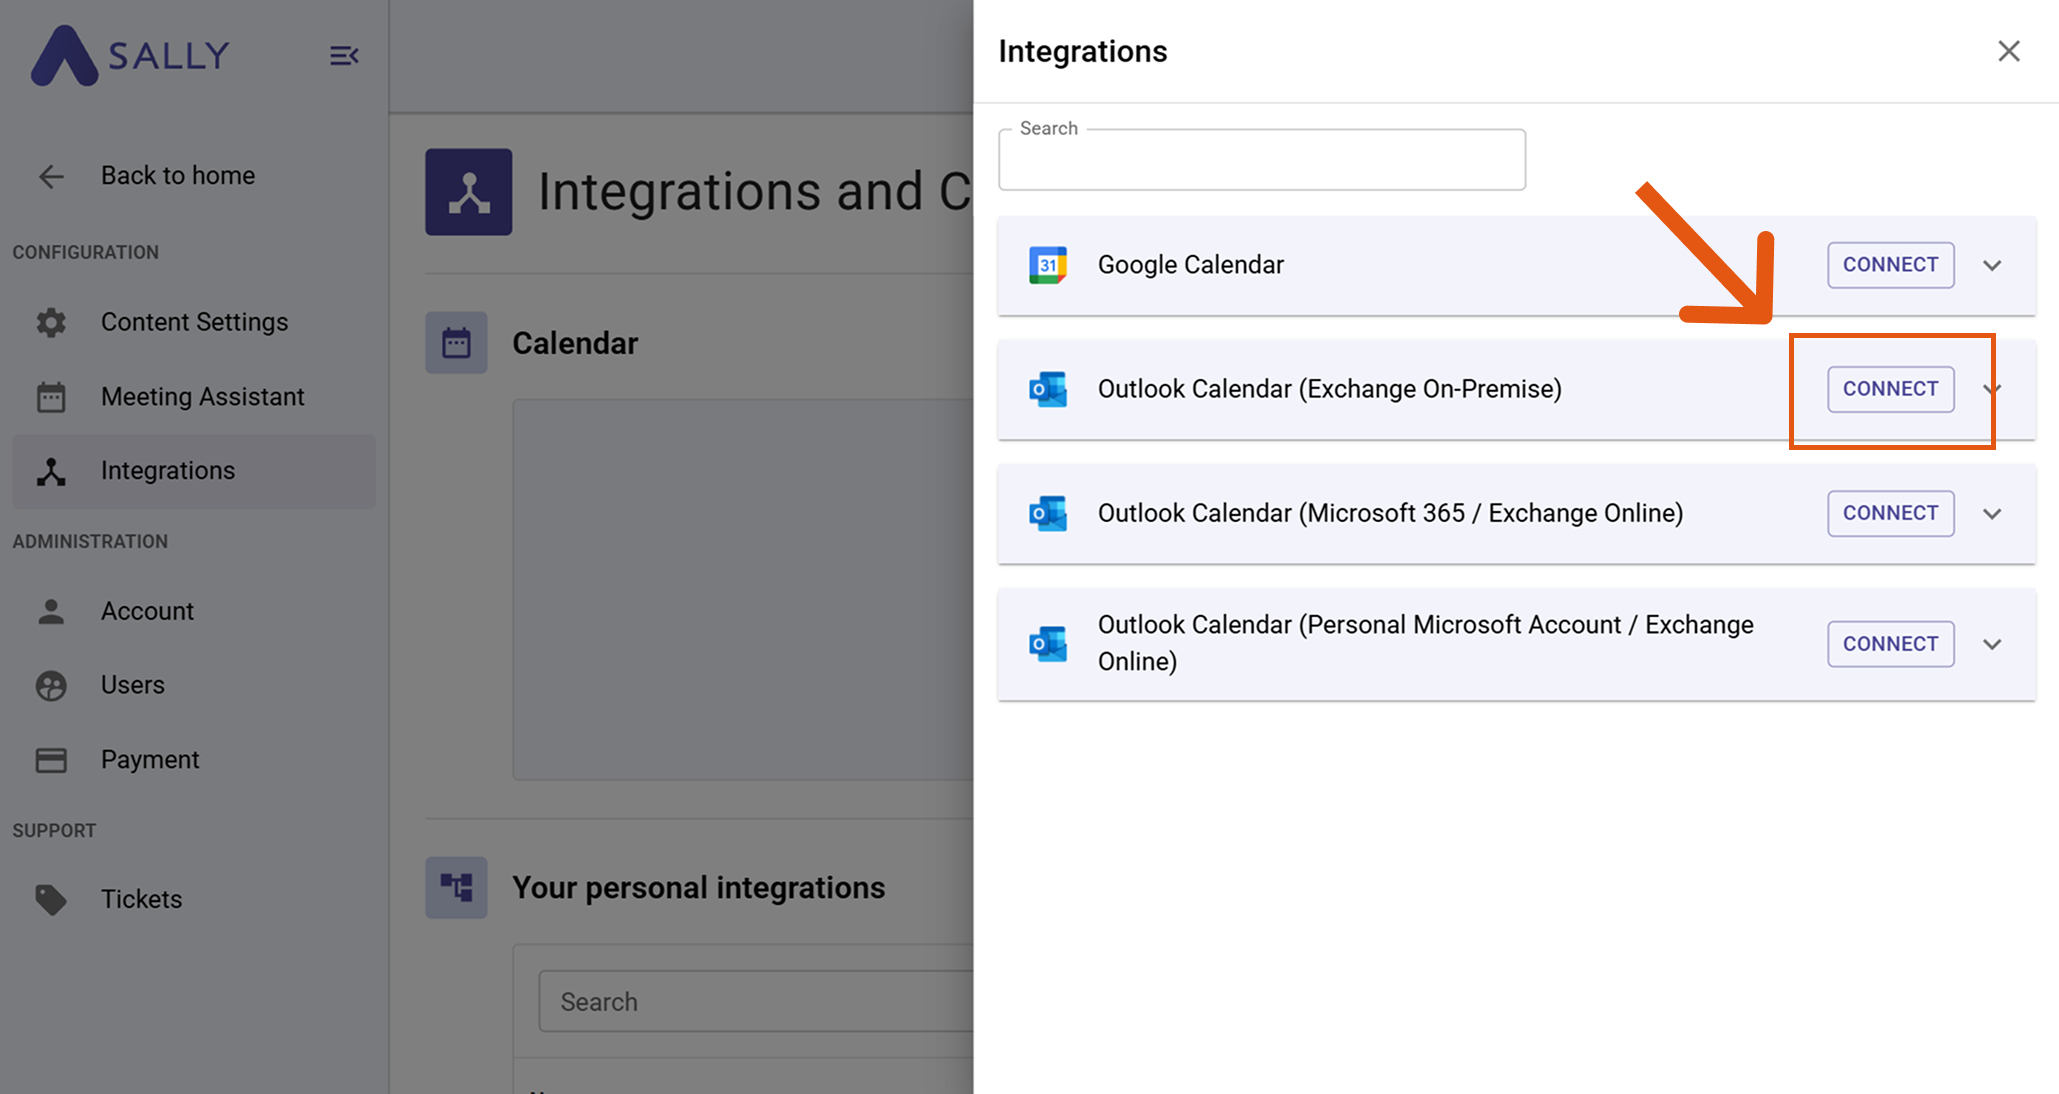Click the Back to home arrow icon
This screenshot has height=1094, width=2059.
(x=51, y=176)
